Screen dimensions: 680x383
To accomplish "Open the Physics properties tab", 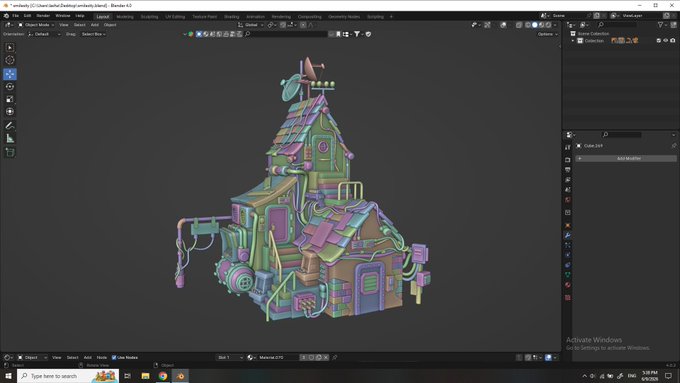I will coord(568,255).
